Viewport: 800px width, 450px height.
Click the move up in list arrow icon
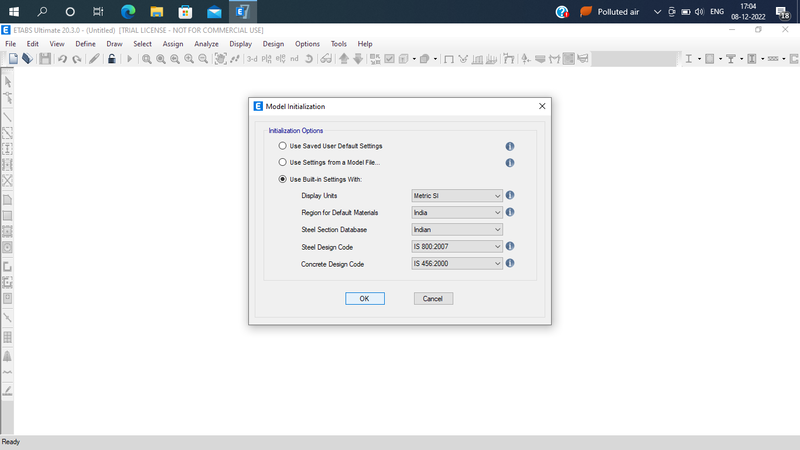(x=344, y=59)
